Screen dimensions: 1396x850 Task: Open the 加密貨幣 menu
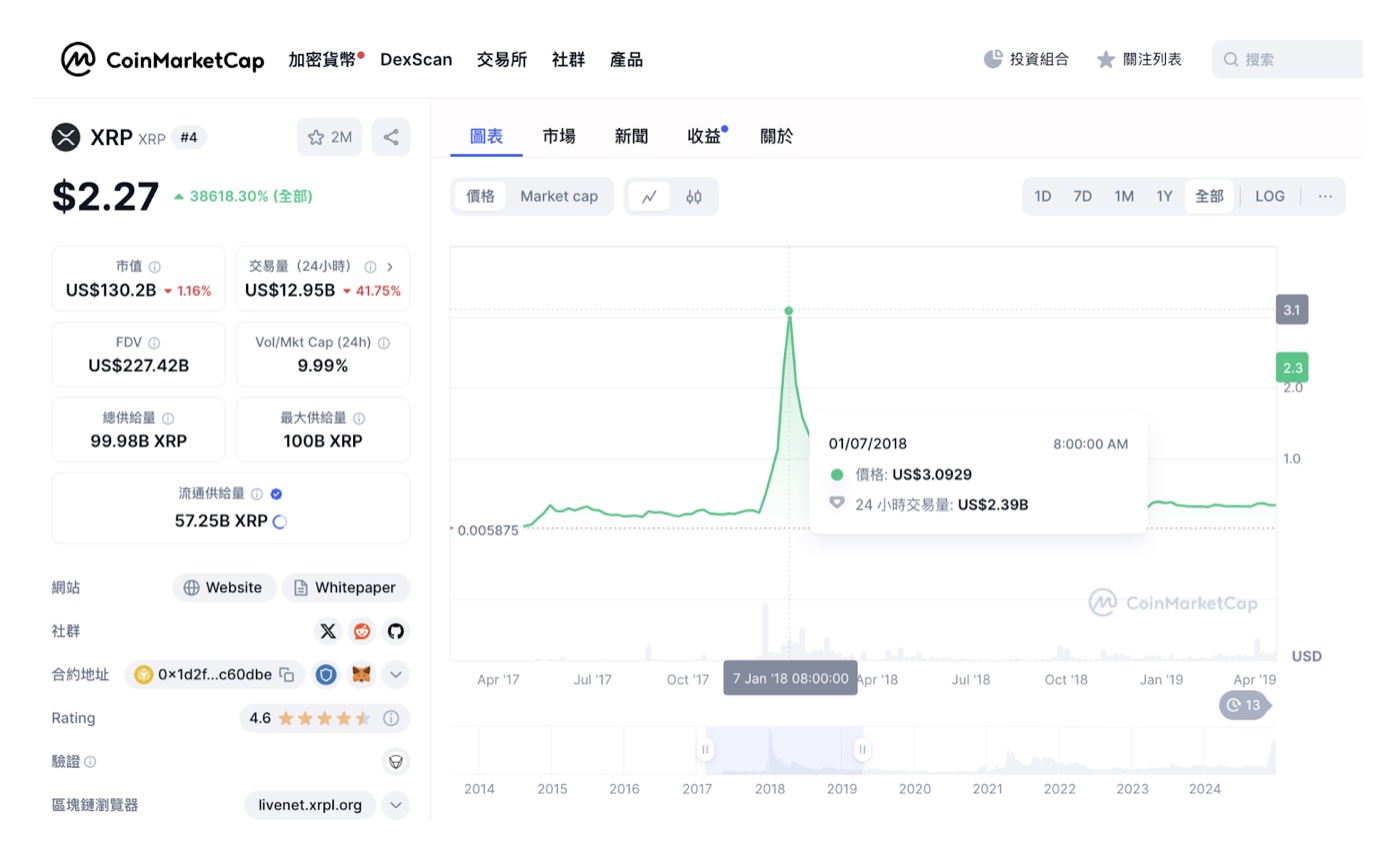point(321,59)
